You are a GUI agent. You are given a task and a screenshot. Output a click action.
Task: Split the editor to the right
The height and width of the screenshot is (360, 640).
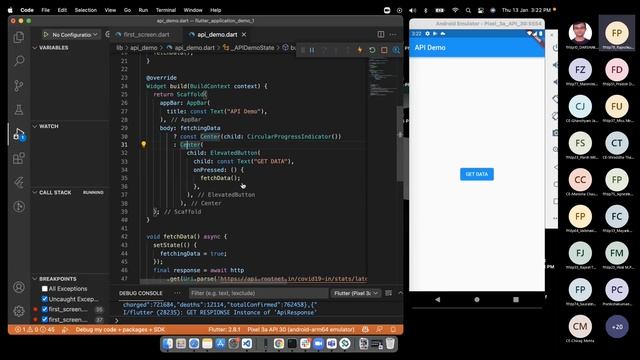380,35
